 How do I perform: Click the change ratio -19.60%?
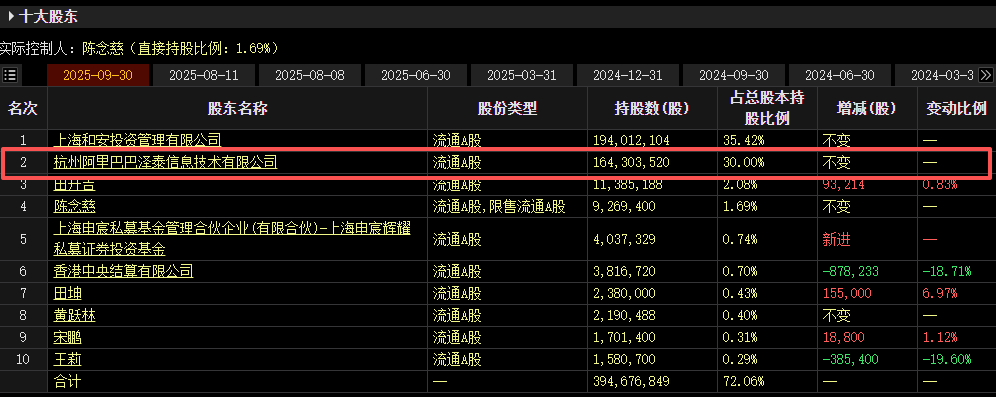pyautogui.click(x=947, y=360)
